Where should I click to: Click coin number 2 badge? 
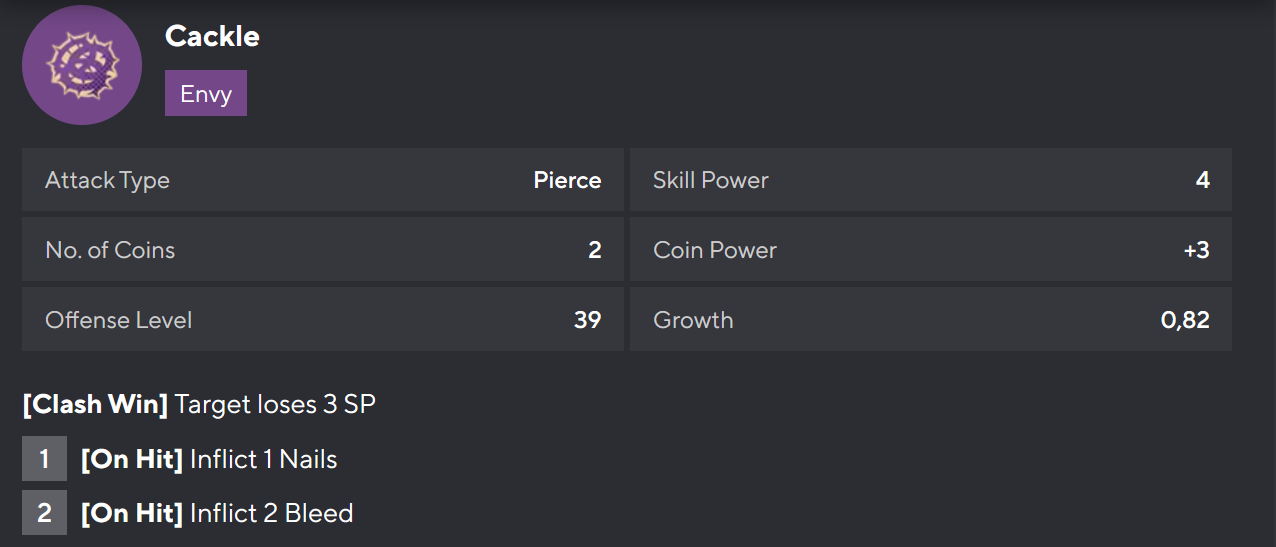pyautogui.click(x=44, y=513)
